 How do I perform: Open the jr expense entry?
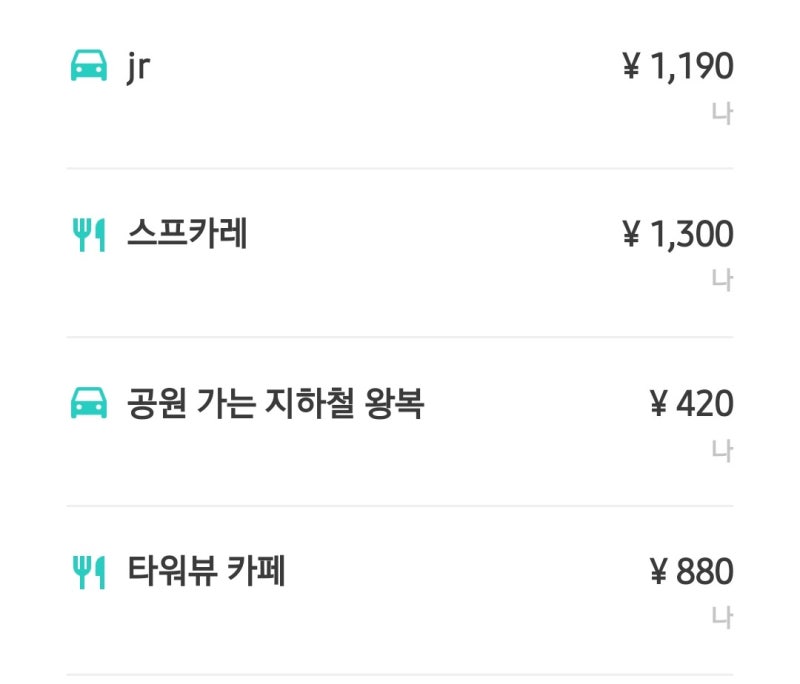click(x=400, y=84)
